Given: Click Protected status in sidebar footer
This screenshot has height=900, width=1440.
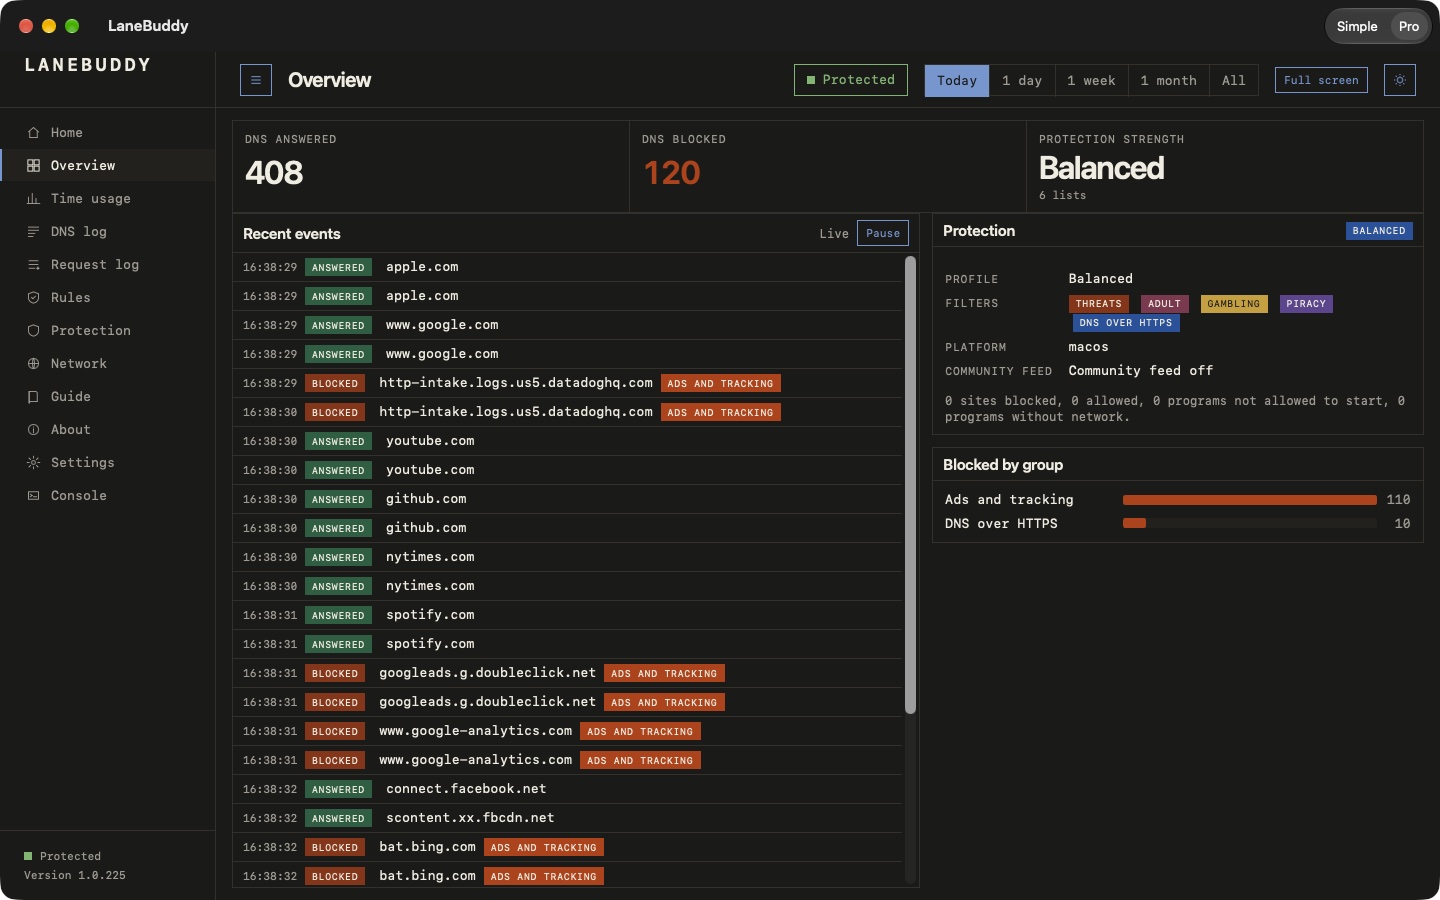Looking at the screenshot, I should click(63, 856).
